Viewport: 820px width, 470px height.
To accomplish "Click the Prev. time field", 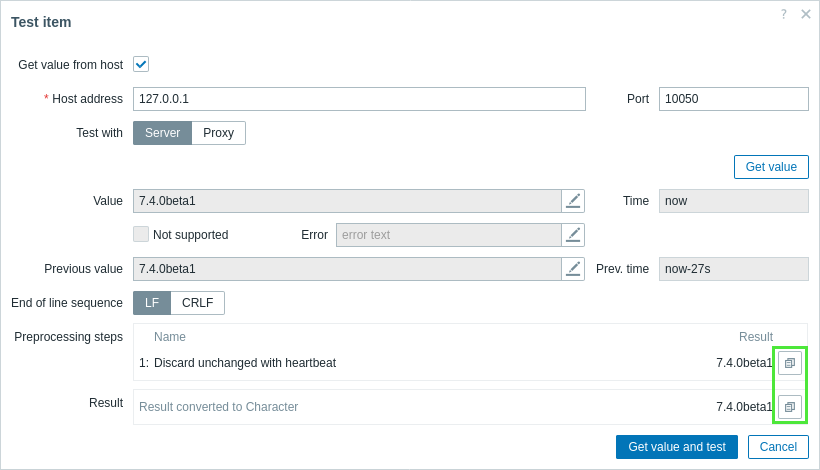I will tap(733, 269).
